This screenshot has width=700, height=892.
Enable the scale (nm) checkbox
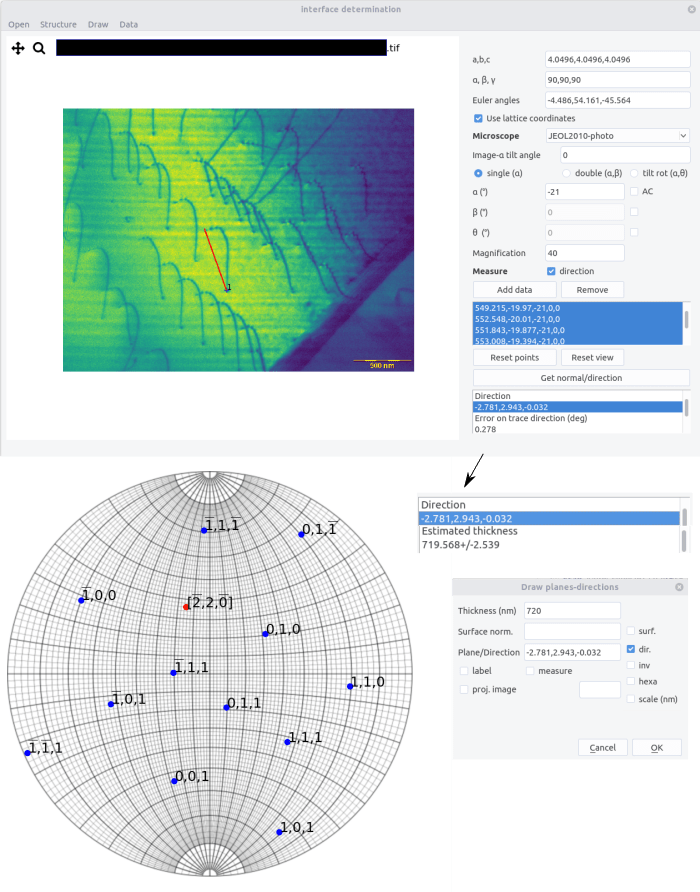631,699
